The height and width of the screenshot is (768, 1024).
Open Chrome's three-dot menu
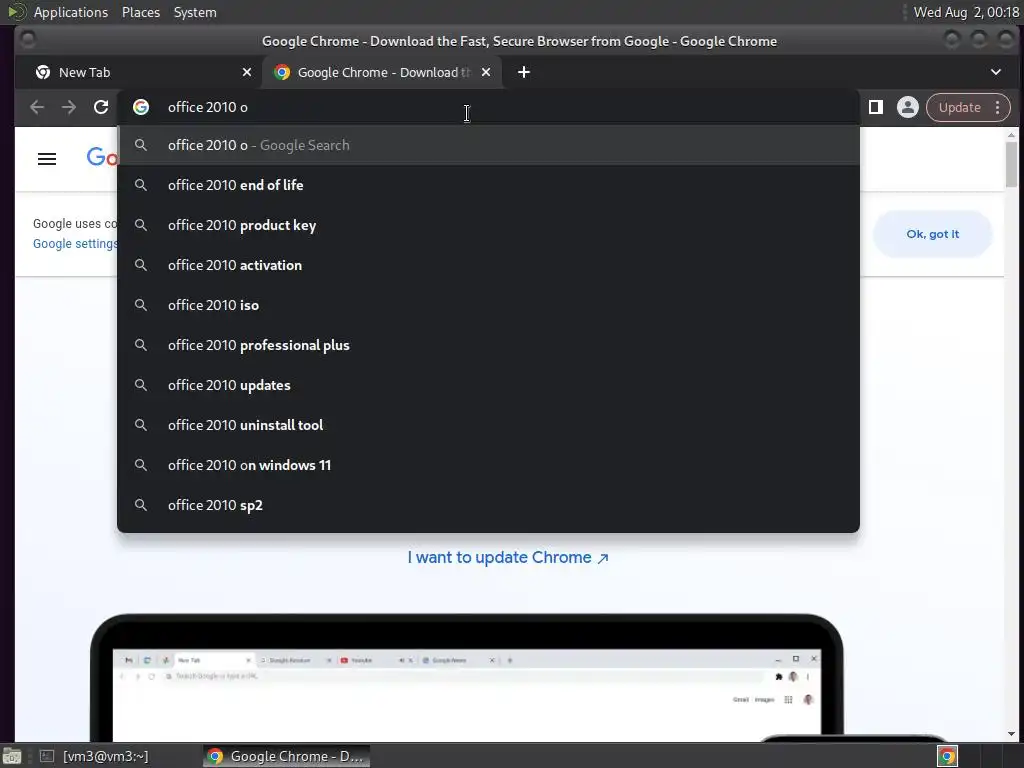click(x=997, y=107)
